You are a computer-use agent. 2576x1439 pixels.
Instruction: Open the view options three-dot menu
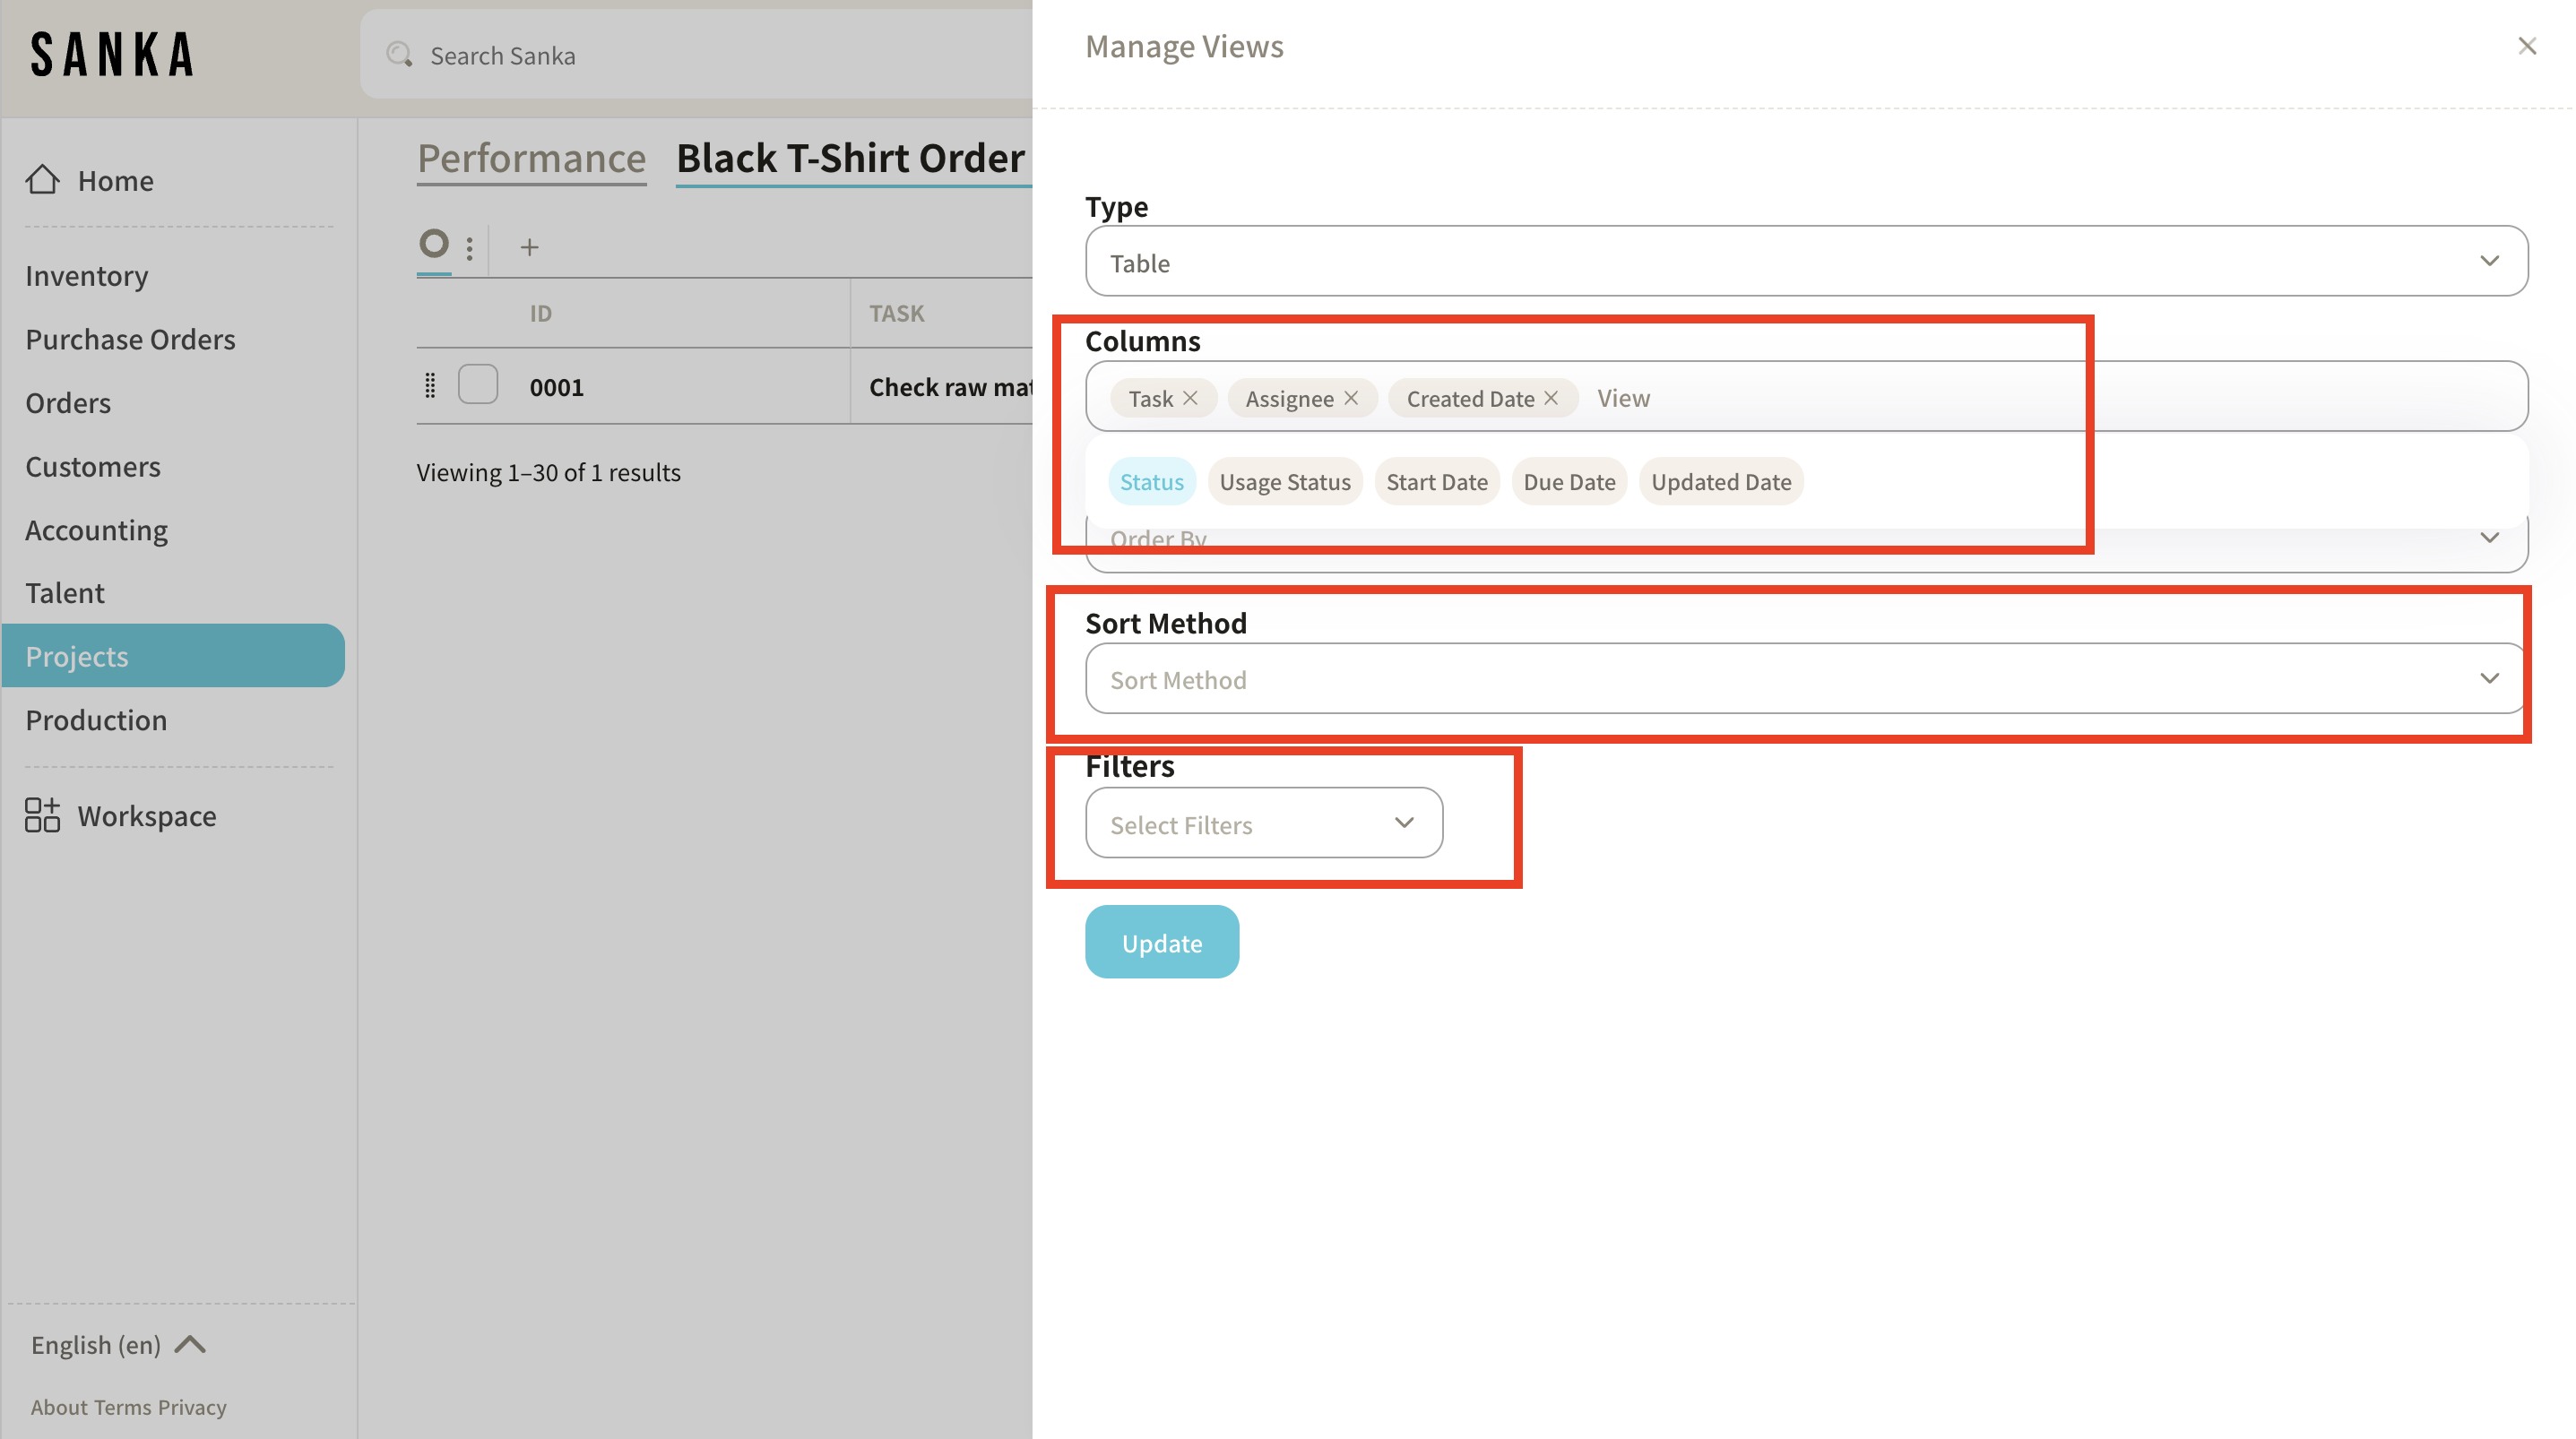tap(469, 246)
